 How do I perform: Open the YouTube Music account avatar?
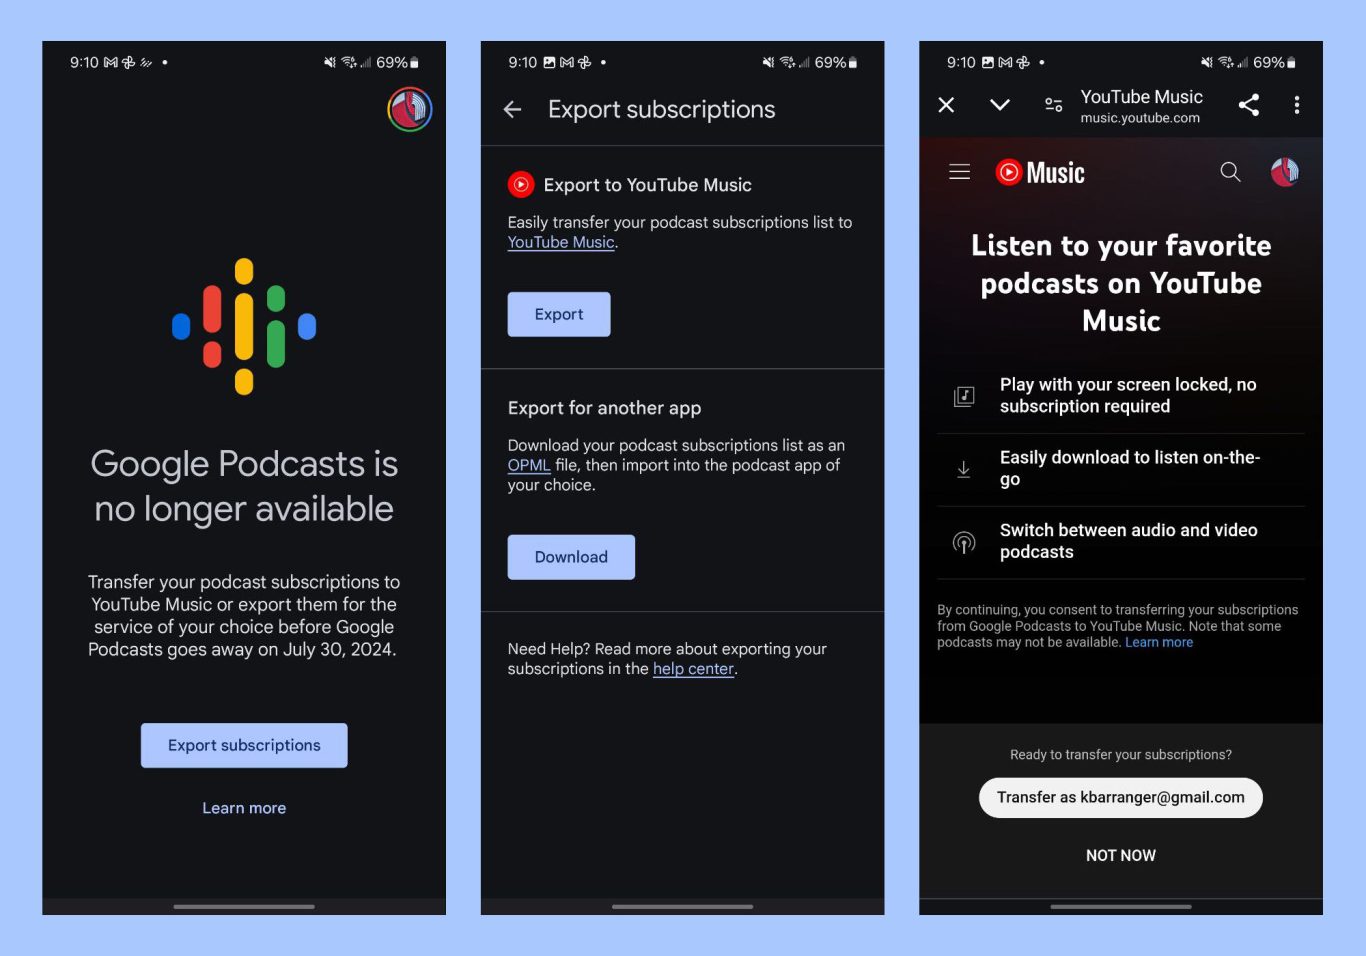[1285, 172]
